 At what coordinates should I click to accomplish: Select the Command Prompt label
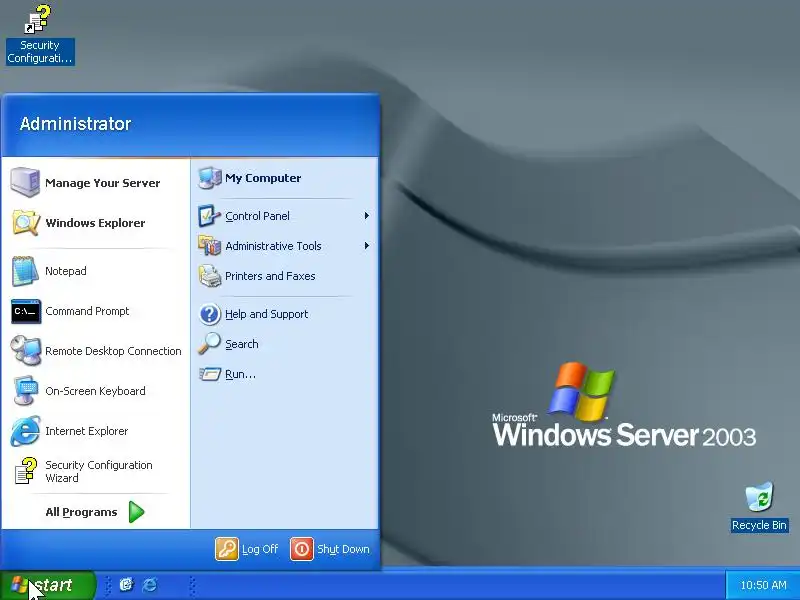[x=87, y=311]
